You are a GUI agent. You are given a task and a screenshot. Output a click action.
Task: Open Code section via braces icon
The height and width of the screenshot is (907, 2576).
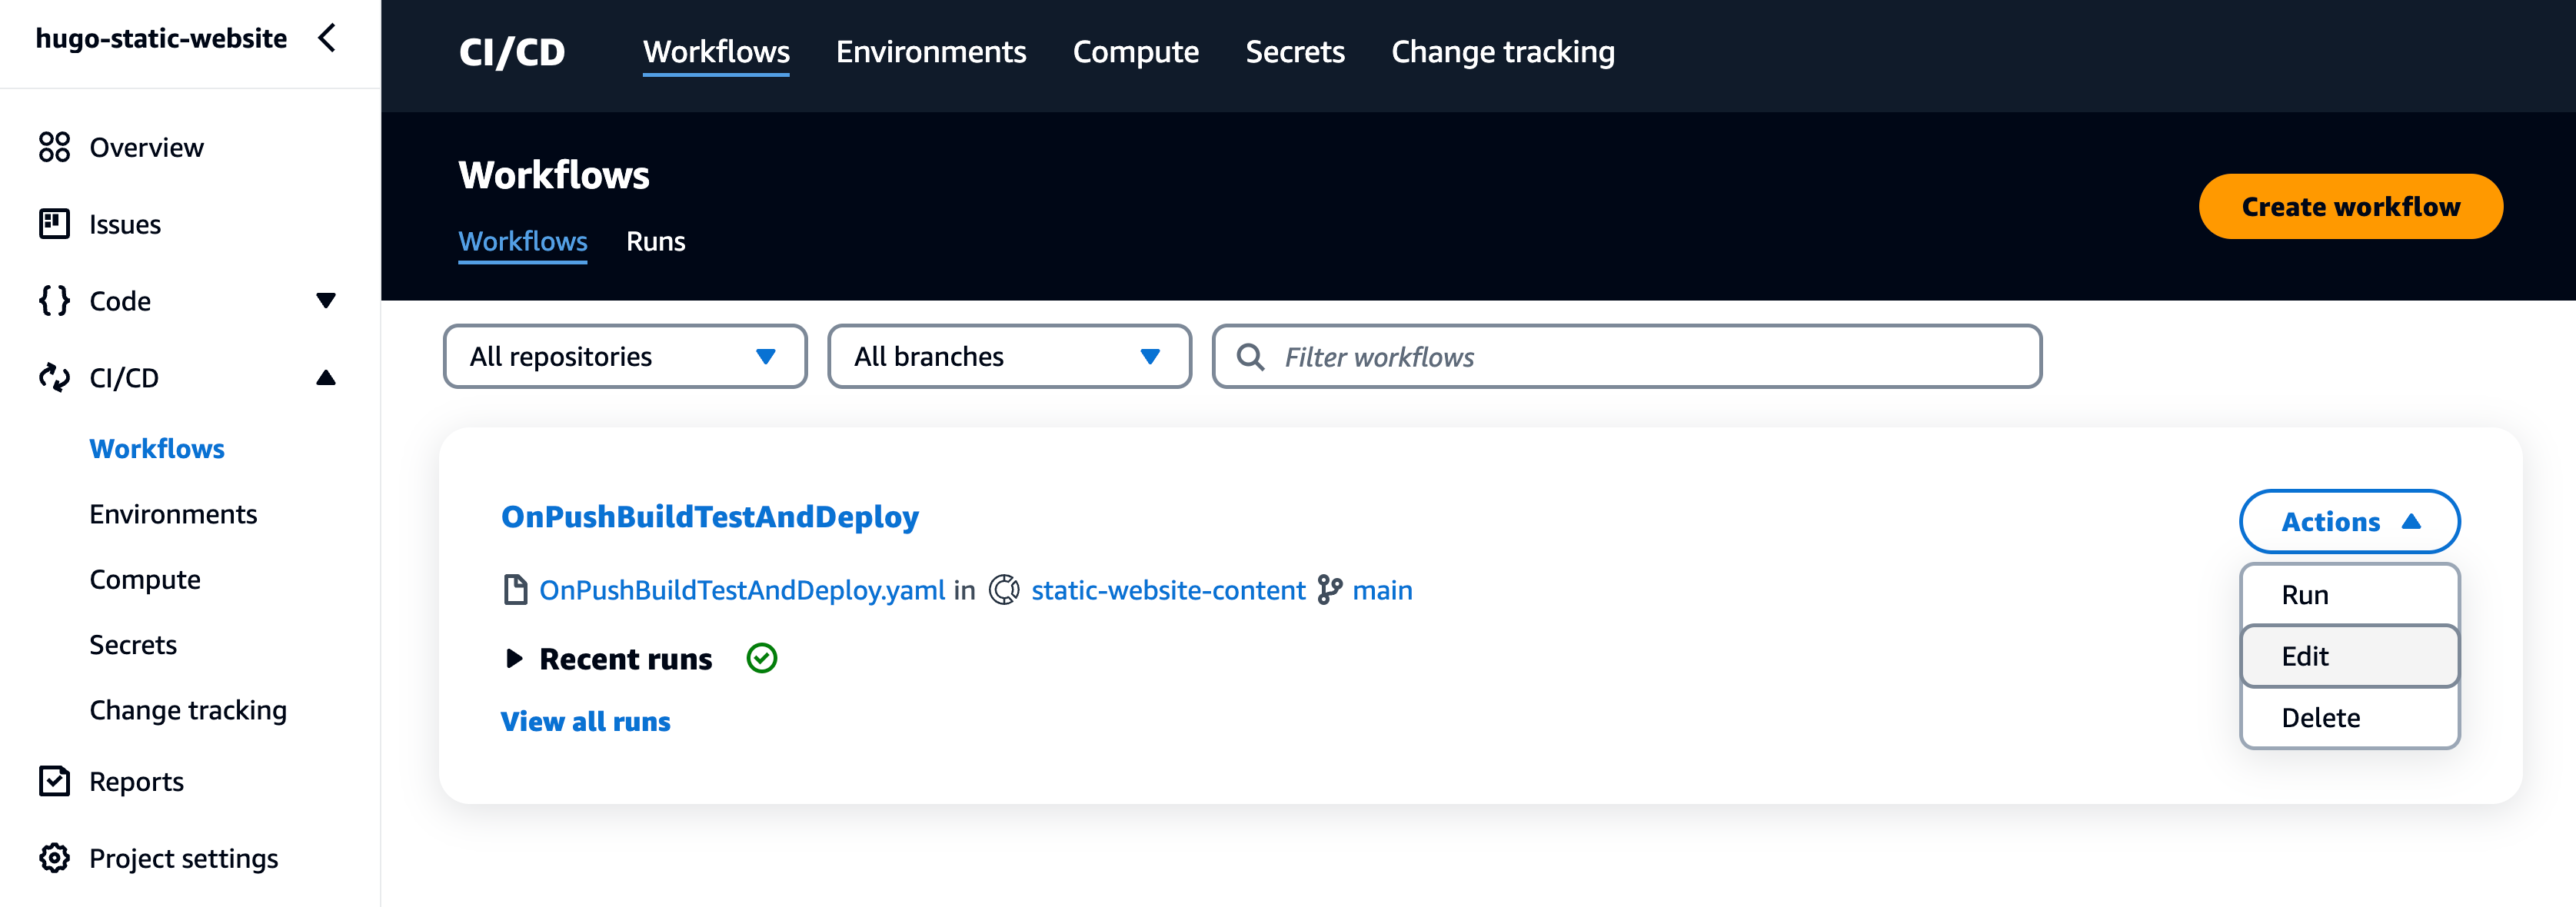[x=55, y=300]
